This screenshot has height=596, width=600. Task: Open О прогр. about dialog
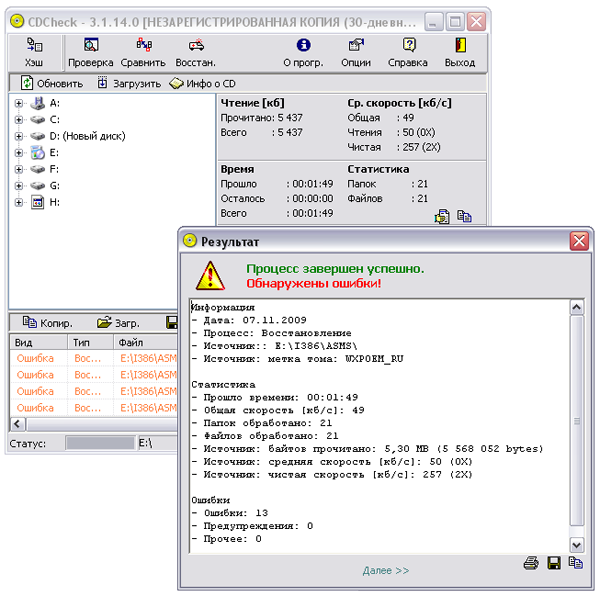303,52
